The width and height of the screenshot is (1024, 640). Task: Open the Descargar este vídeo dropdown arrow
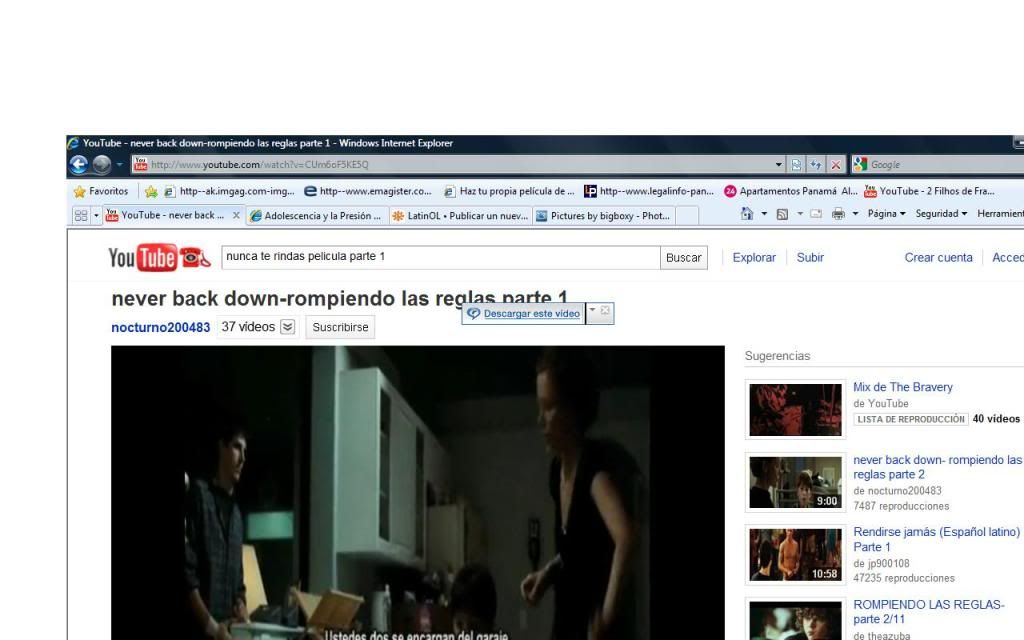tap(592, 311)
